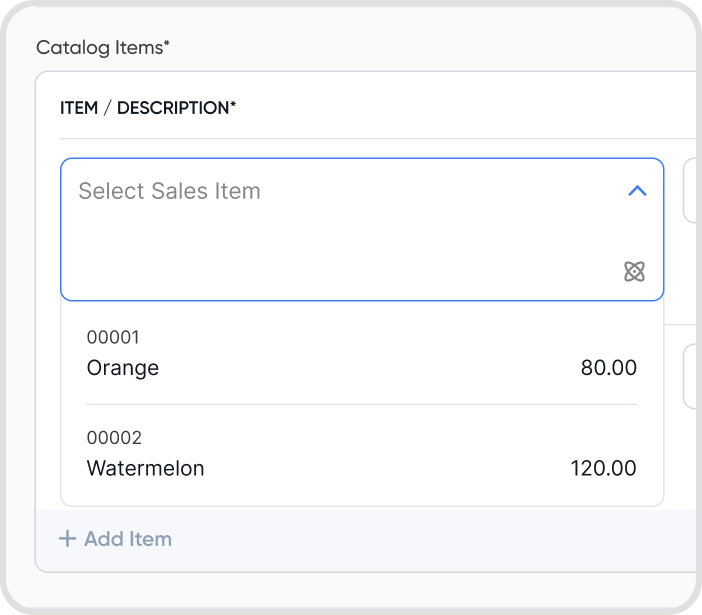Select the 80.00 price entry

click(608, 367)
